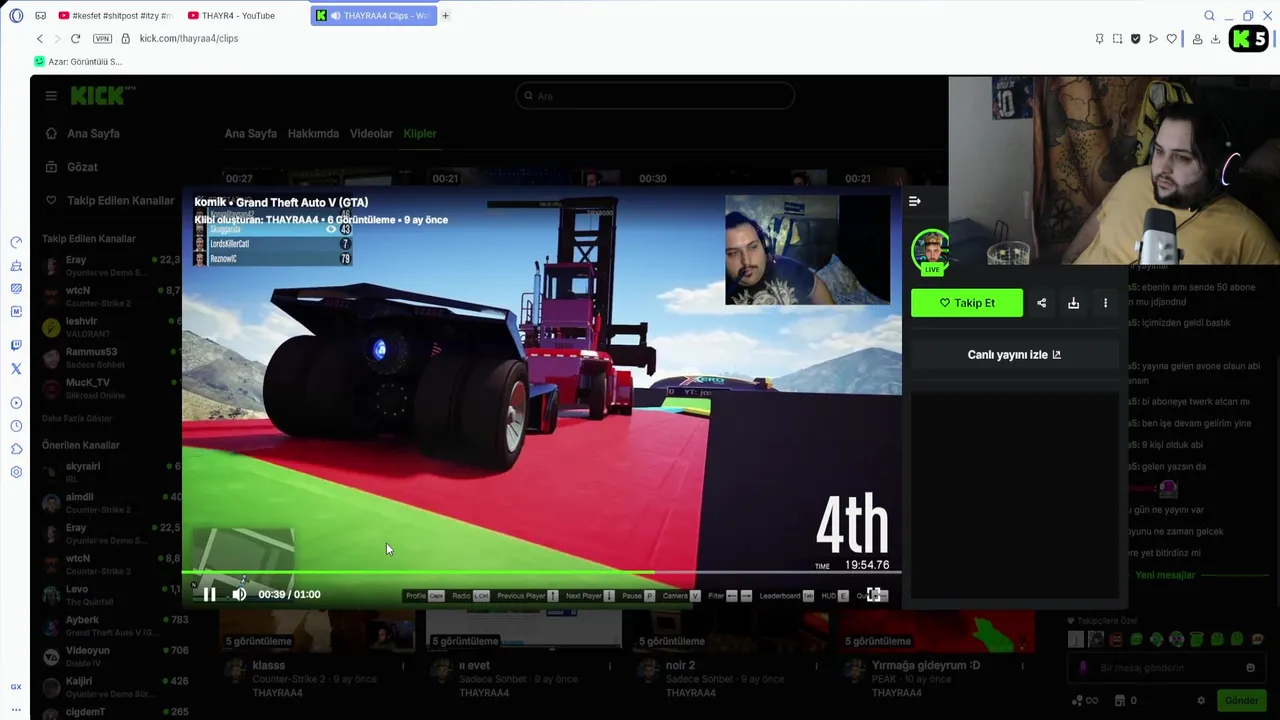Viewport: 1280px width, 720px height.
Task: Focus the Kick Ara search field
Action: point(655,95)
